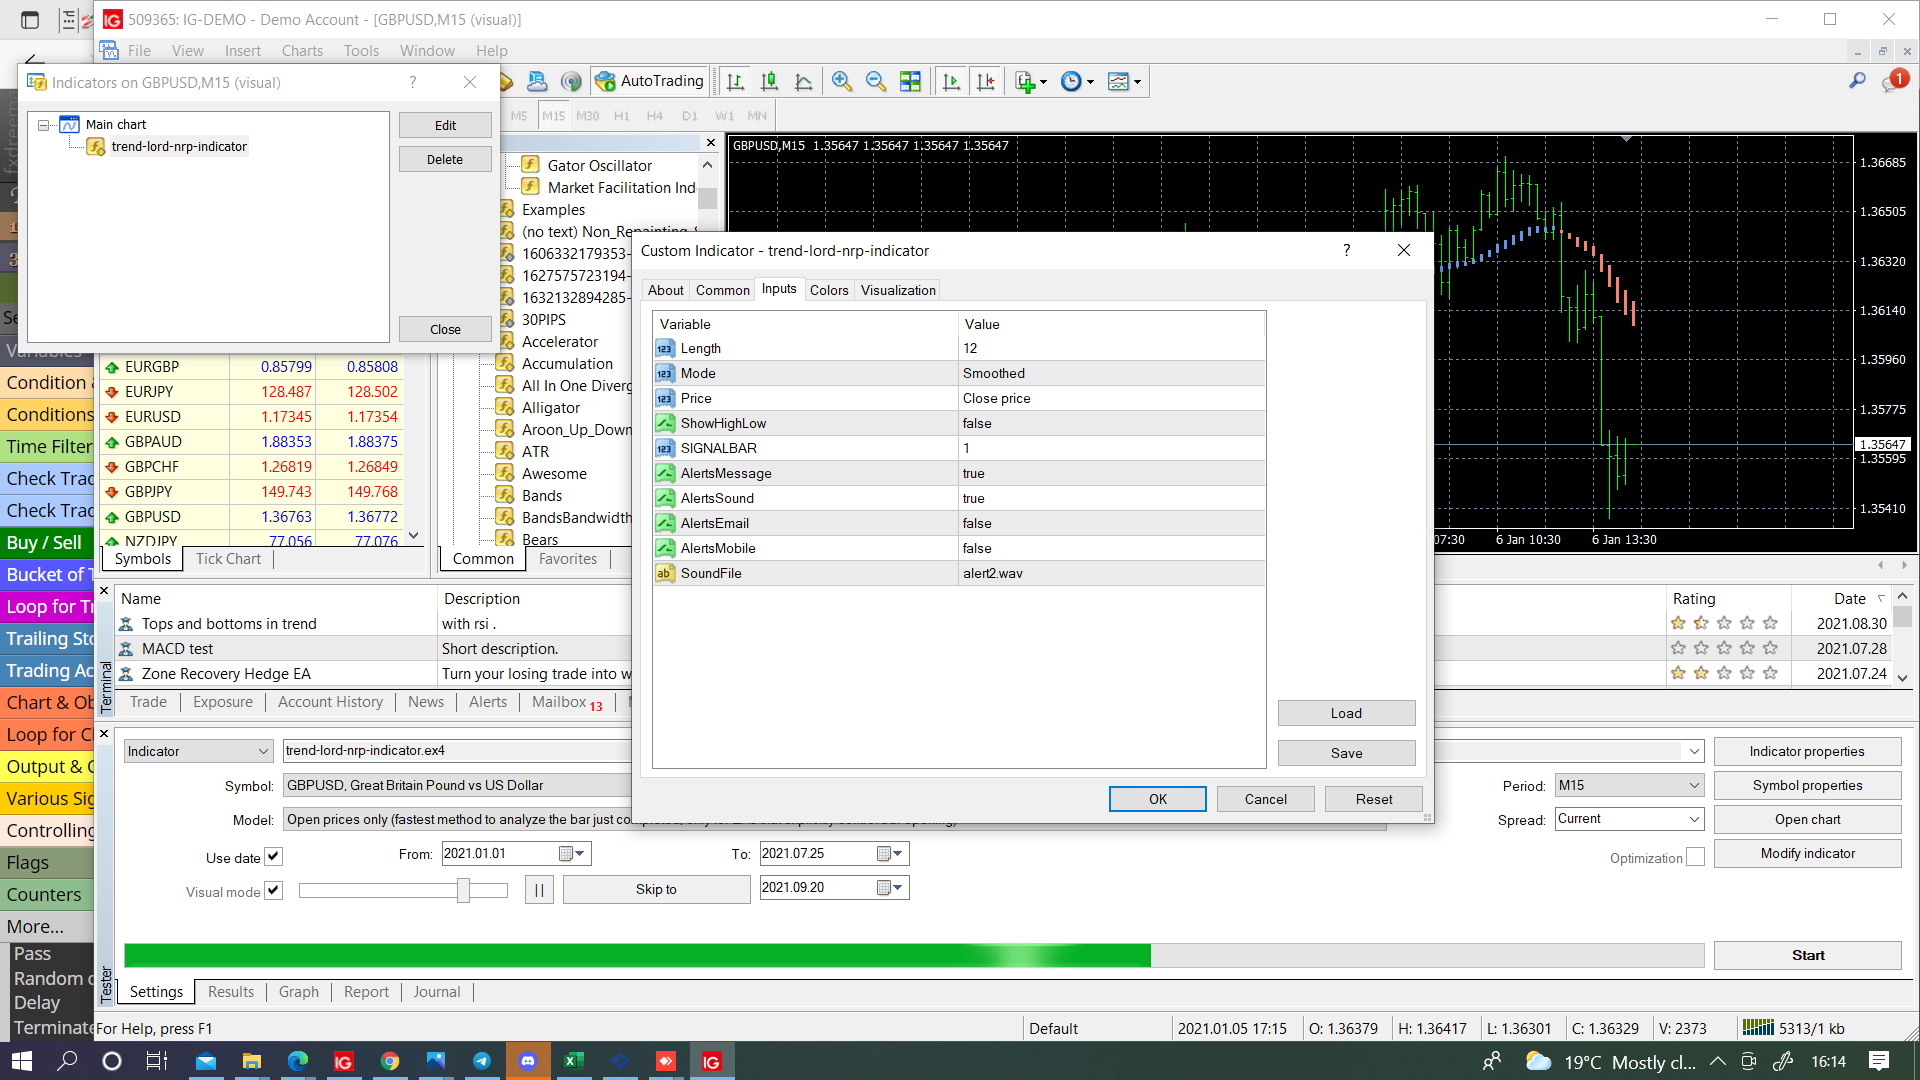Image resolution: width=1920 pixels, height=1080 pixels.
Task: Open the Favorites tab in Navigator
Action: 568,559
